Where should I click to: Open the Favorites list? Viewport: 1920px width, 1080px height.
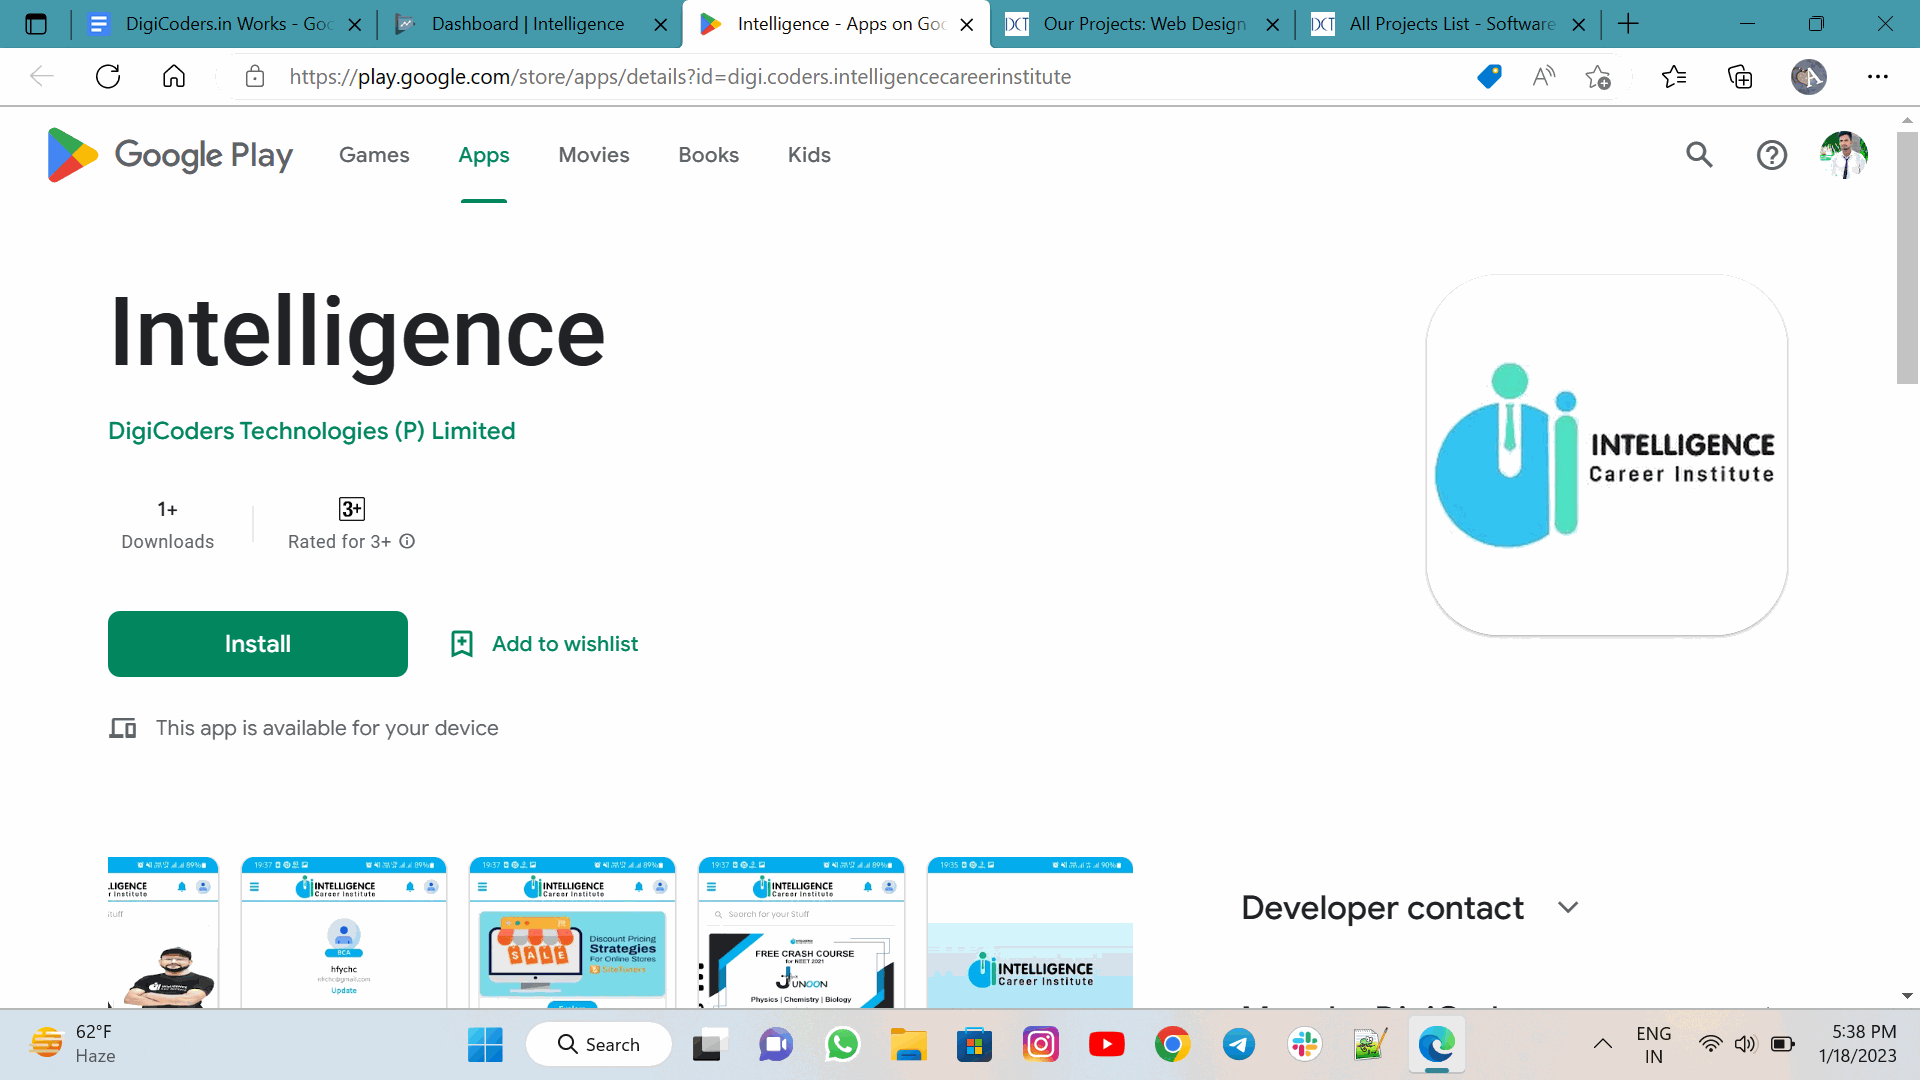[x=1674, y=77]
